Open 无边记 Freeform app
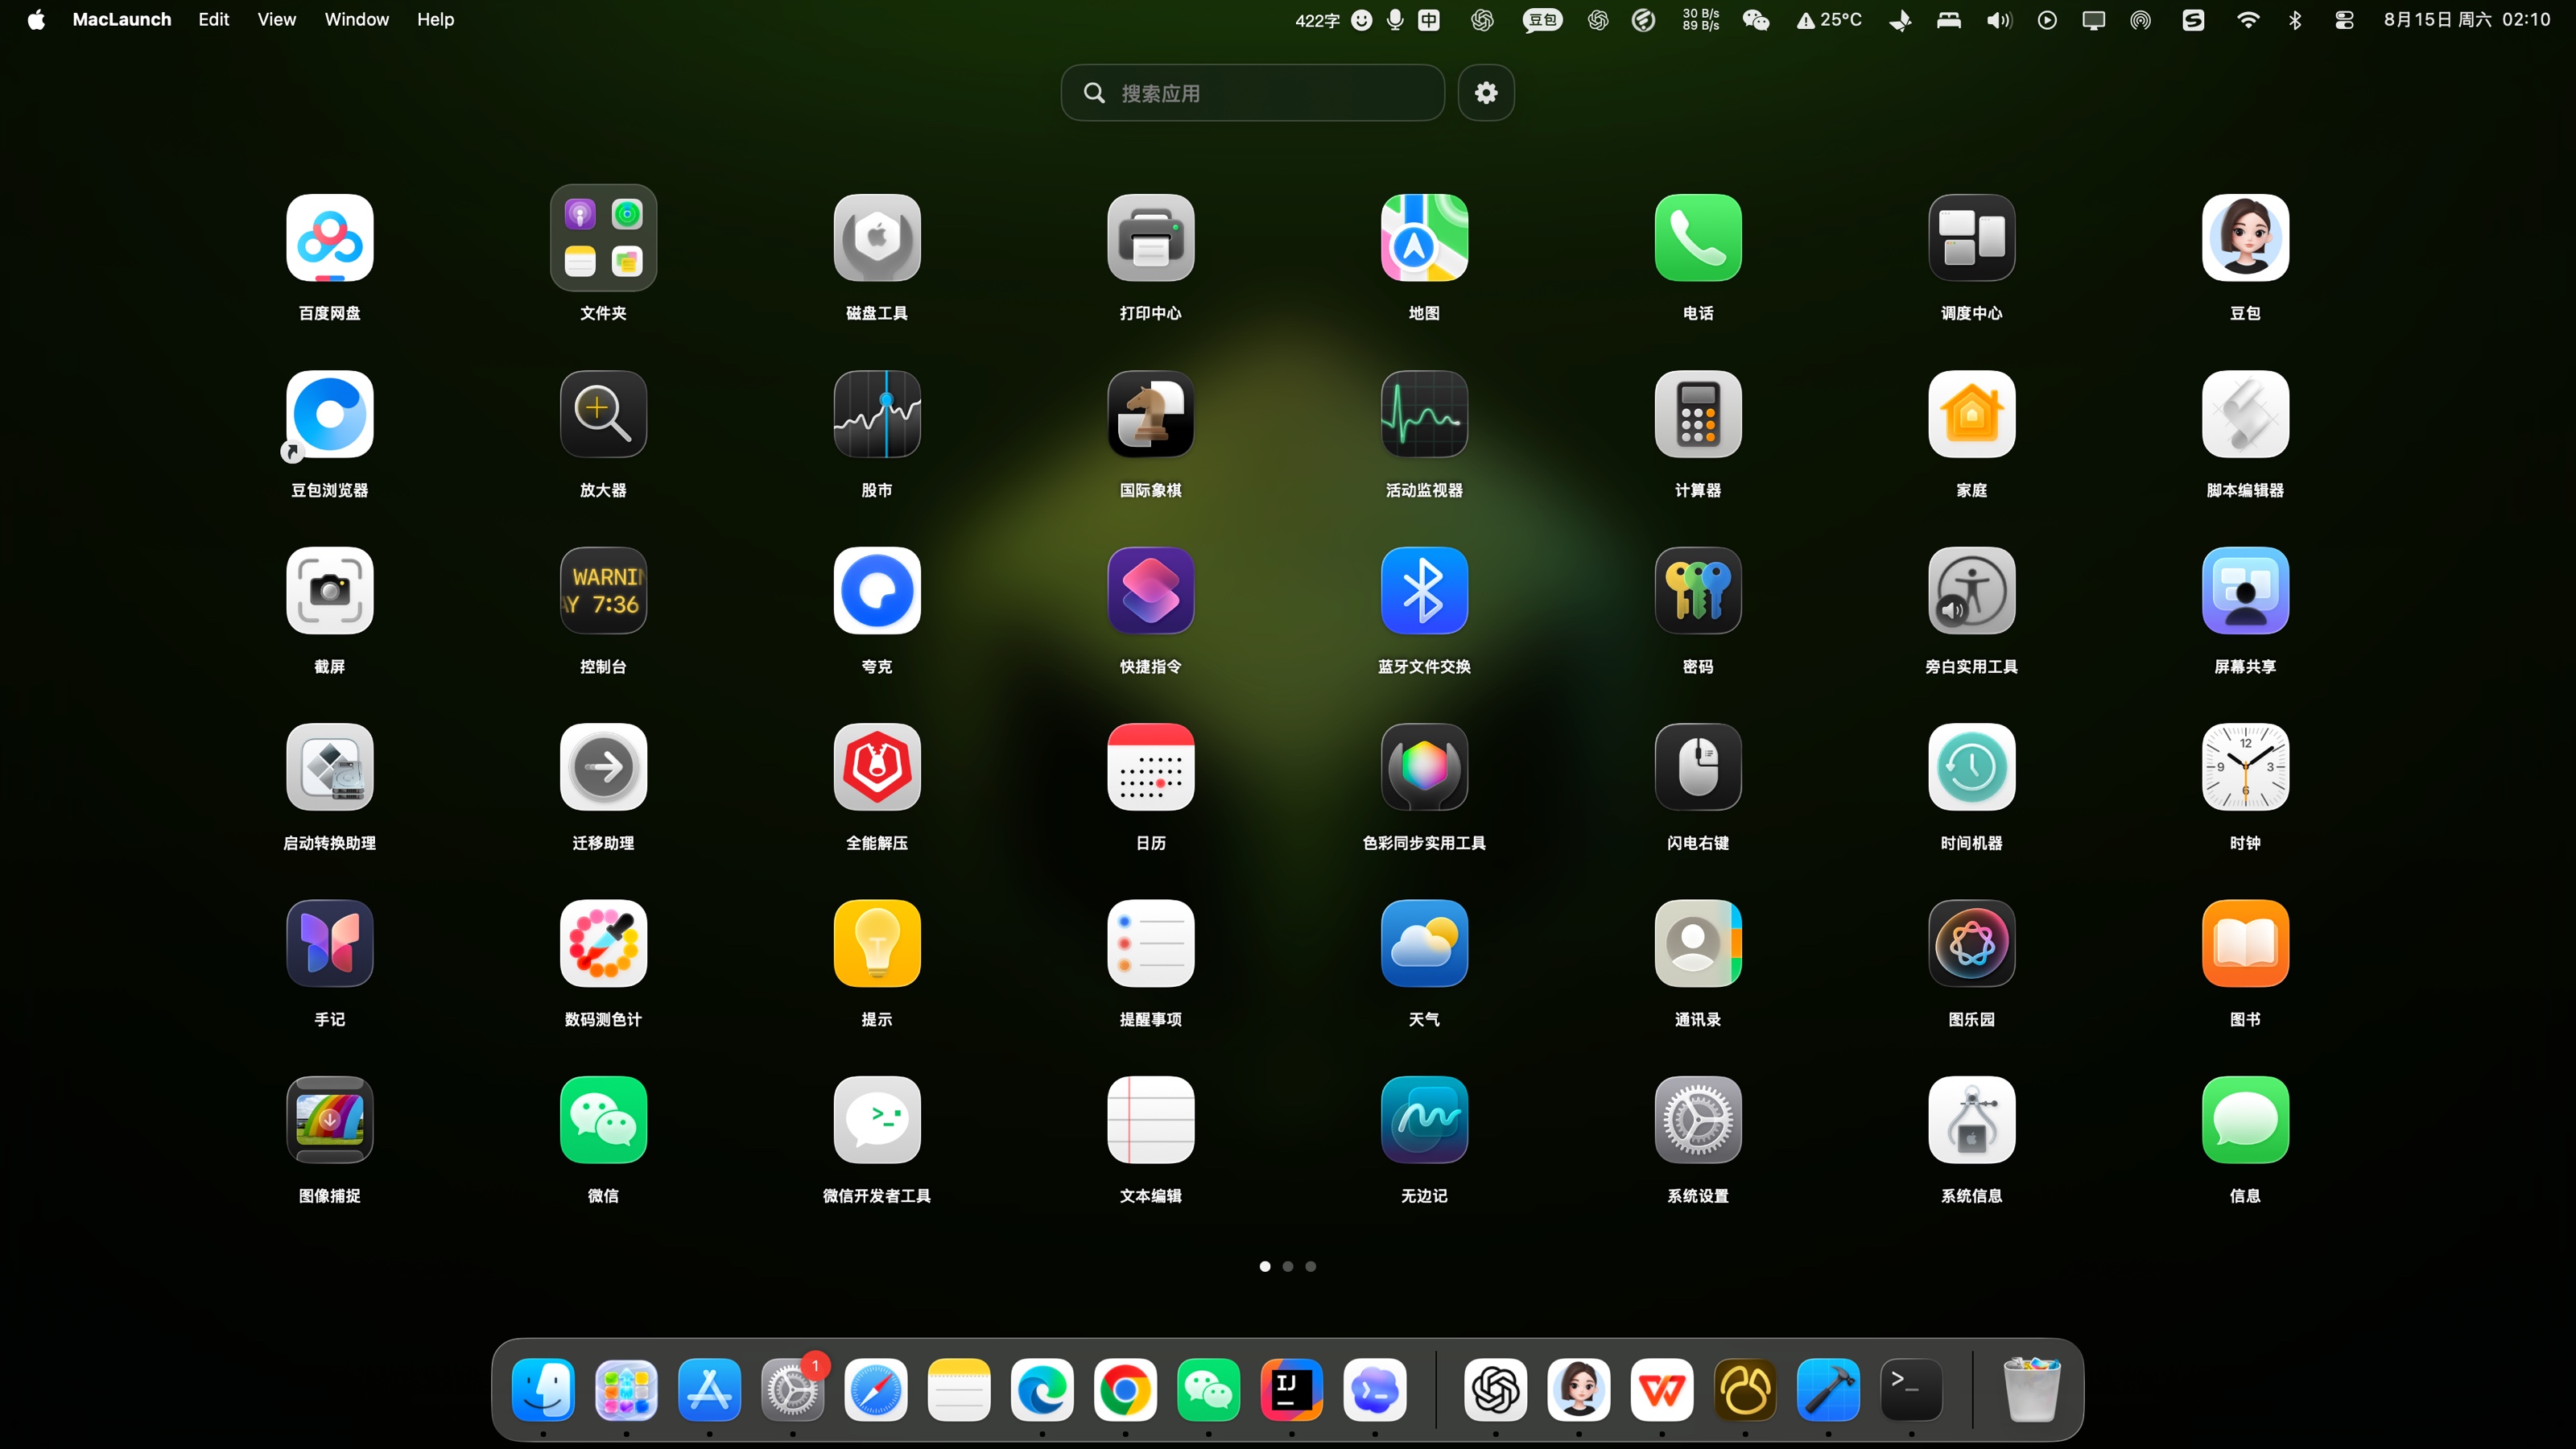This screenshot has height=1449, width=2576. coord(1424,1120)
